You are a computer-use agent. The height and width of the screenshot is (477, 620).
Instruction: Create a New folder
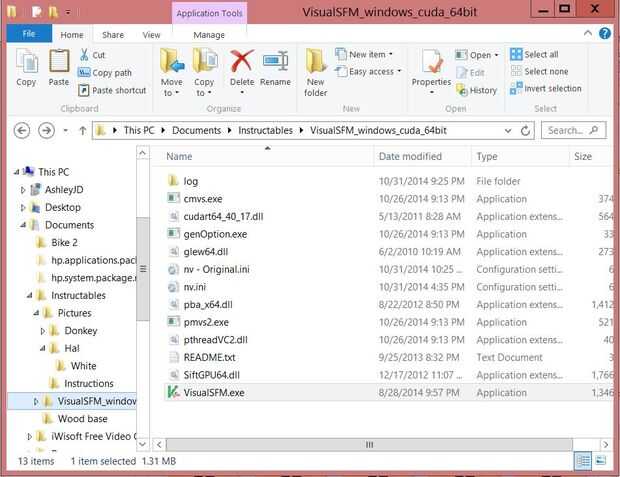pyautogui.click(x=316, y=73)
